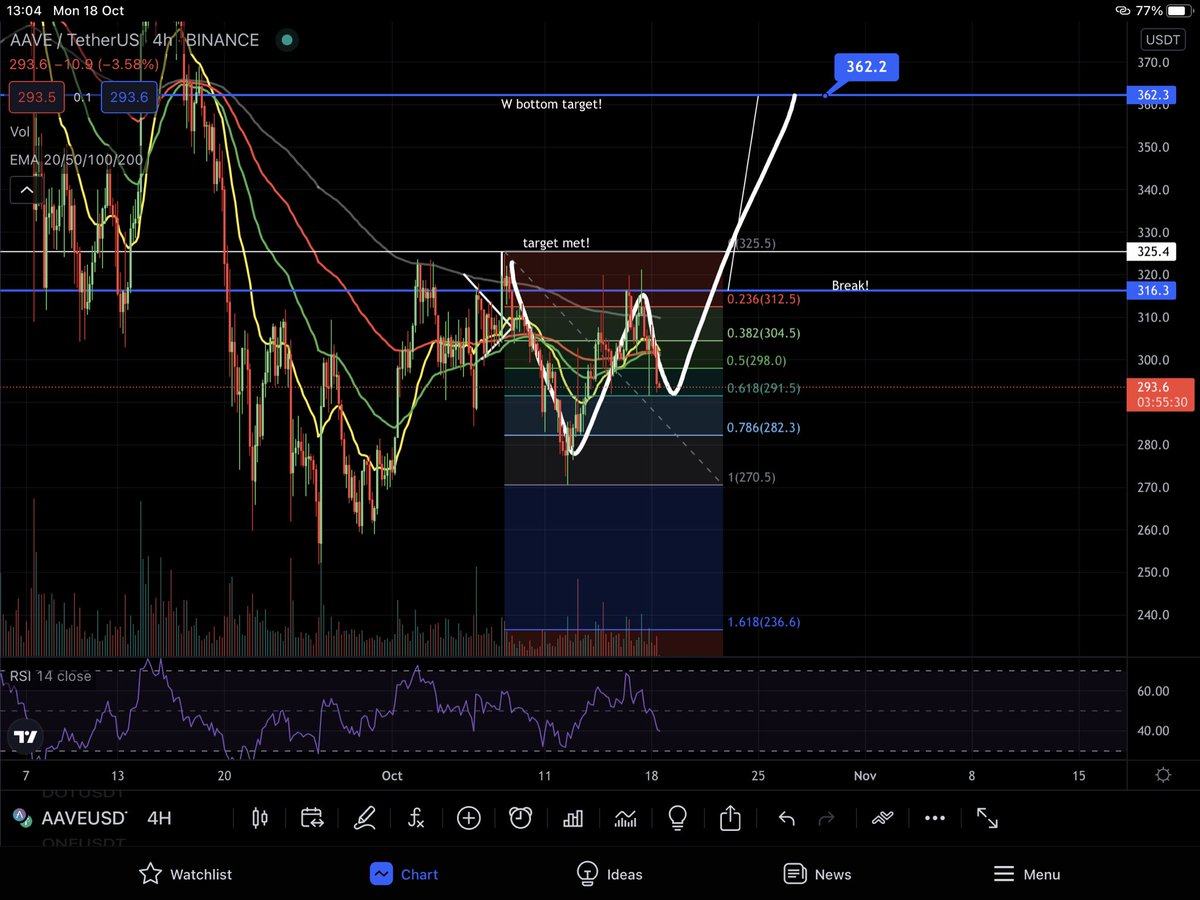Tap the Oct date on time axis

tap(392, 775)
